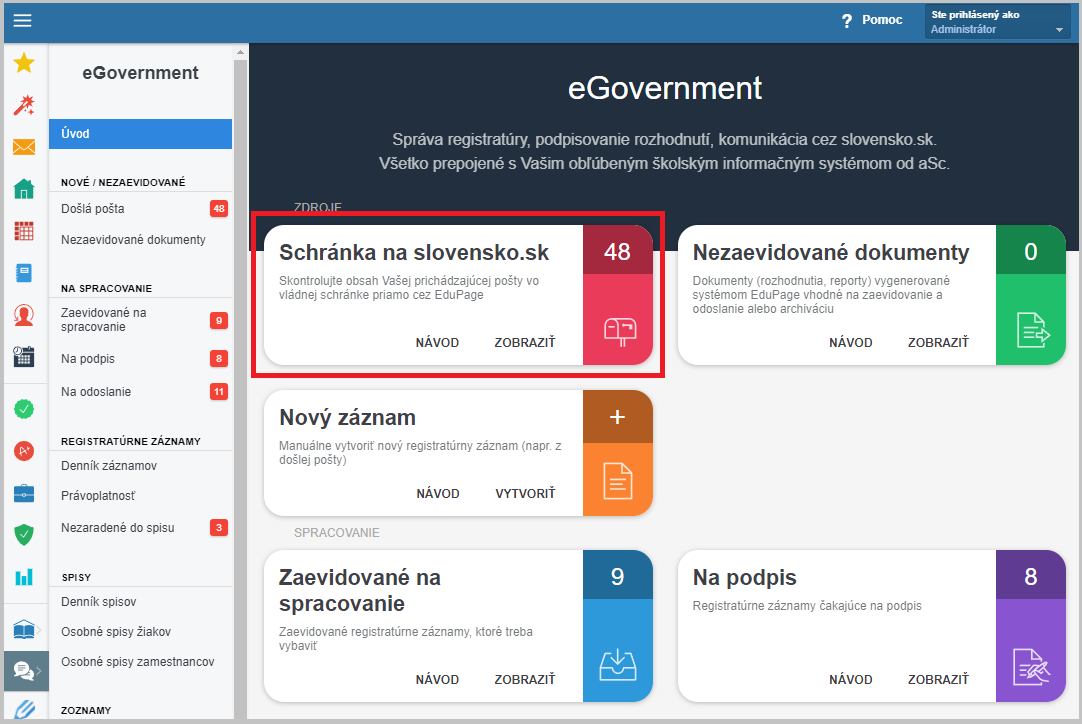Open Na odoslanie in the sidebar

coord(96,392)
